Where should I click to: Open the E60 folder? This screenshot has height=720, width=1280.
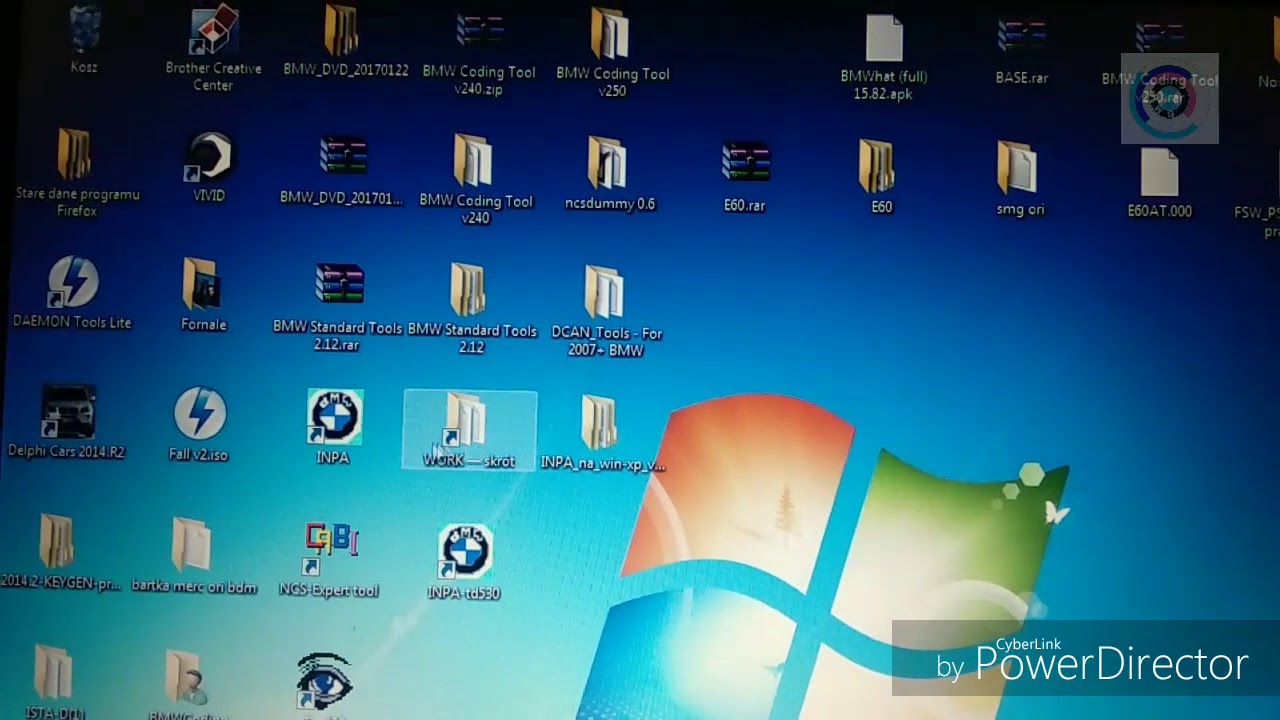pos(880,177)
